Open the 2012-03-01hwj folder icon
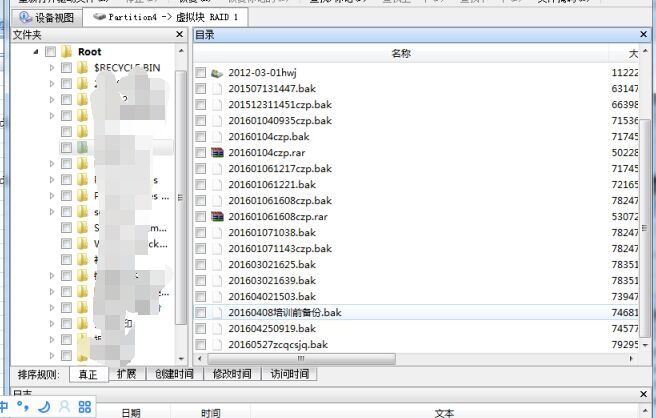 click(217, 73)
